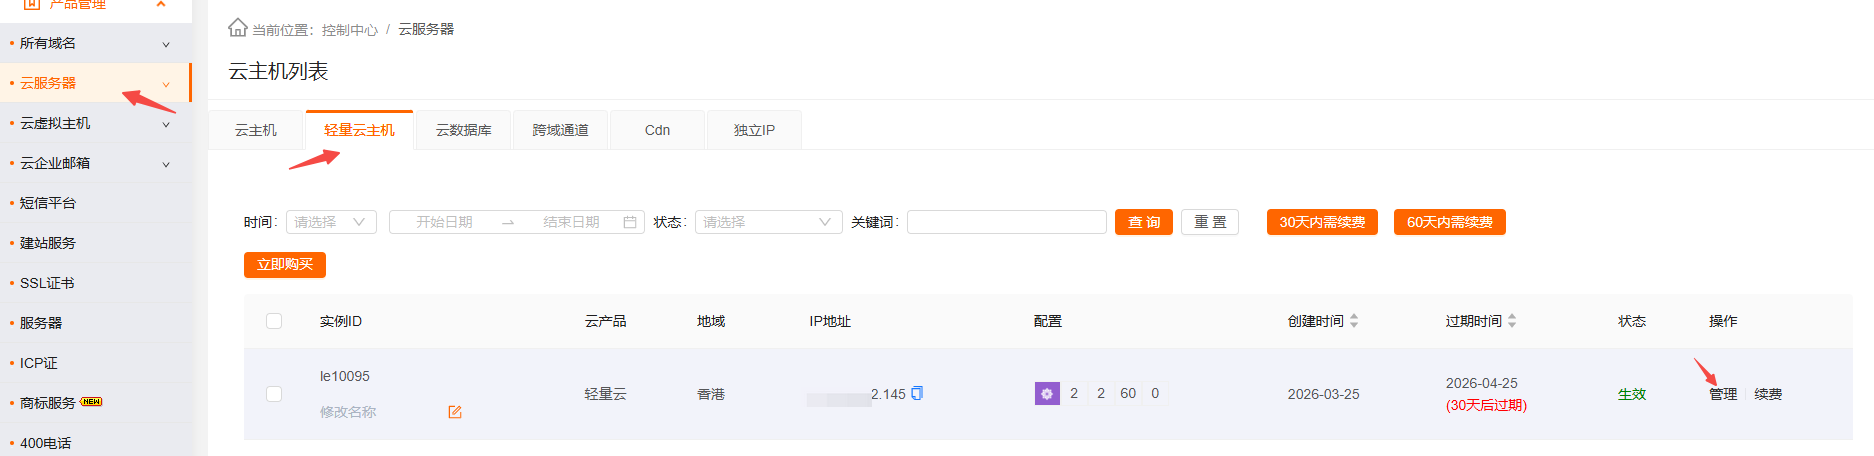
Task: Check the le10095 row checkbox
Action: click(x=274, y=394)
